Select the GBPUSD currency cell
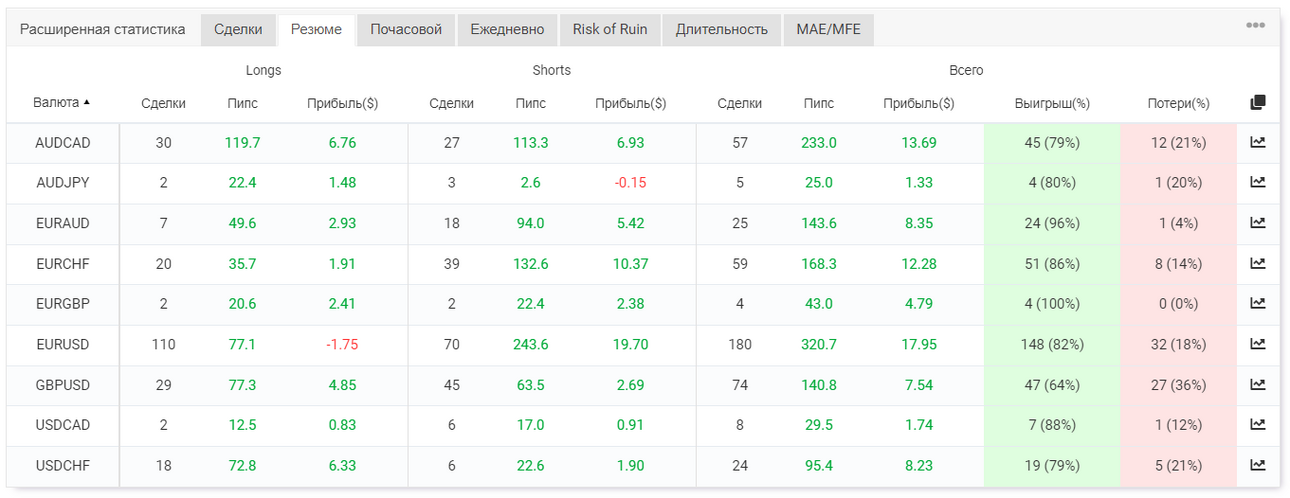 point(63,385)
